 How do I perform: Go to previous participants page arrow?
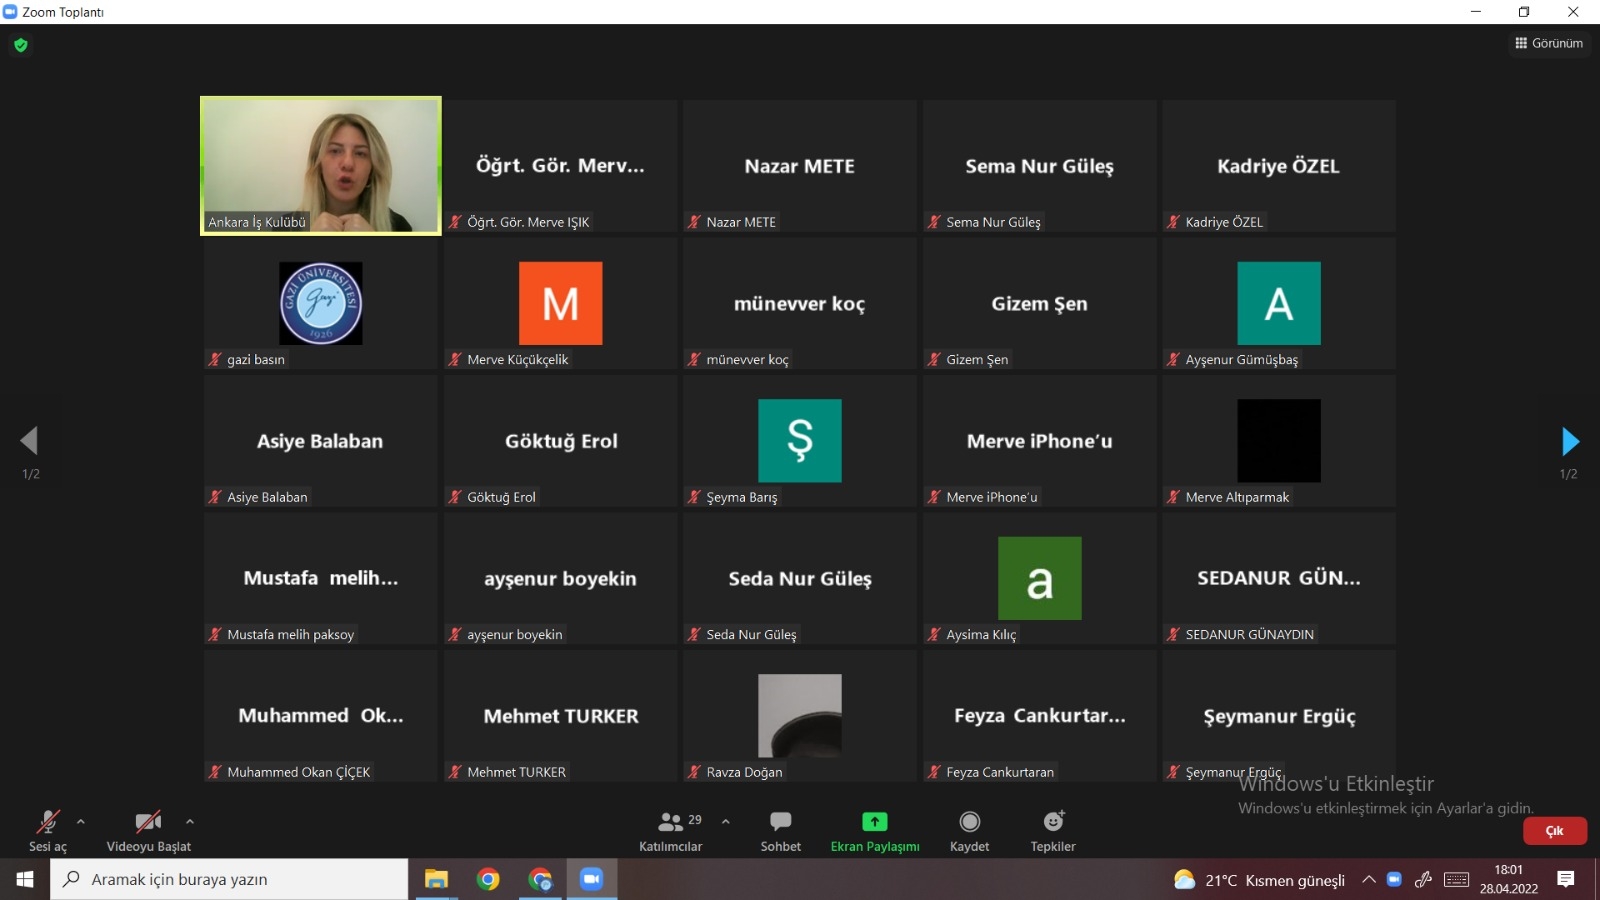(29, 441)
